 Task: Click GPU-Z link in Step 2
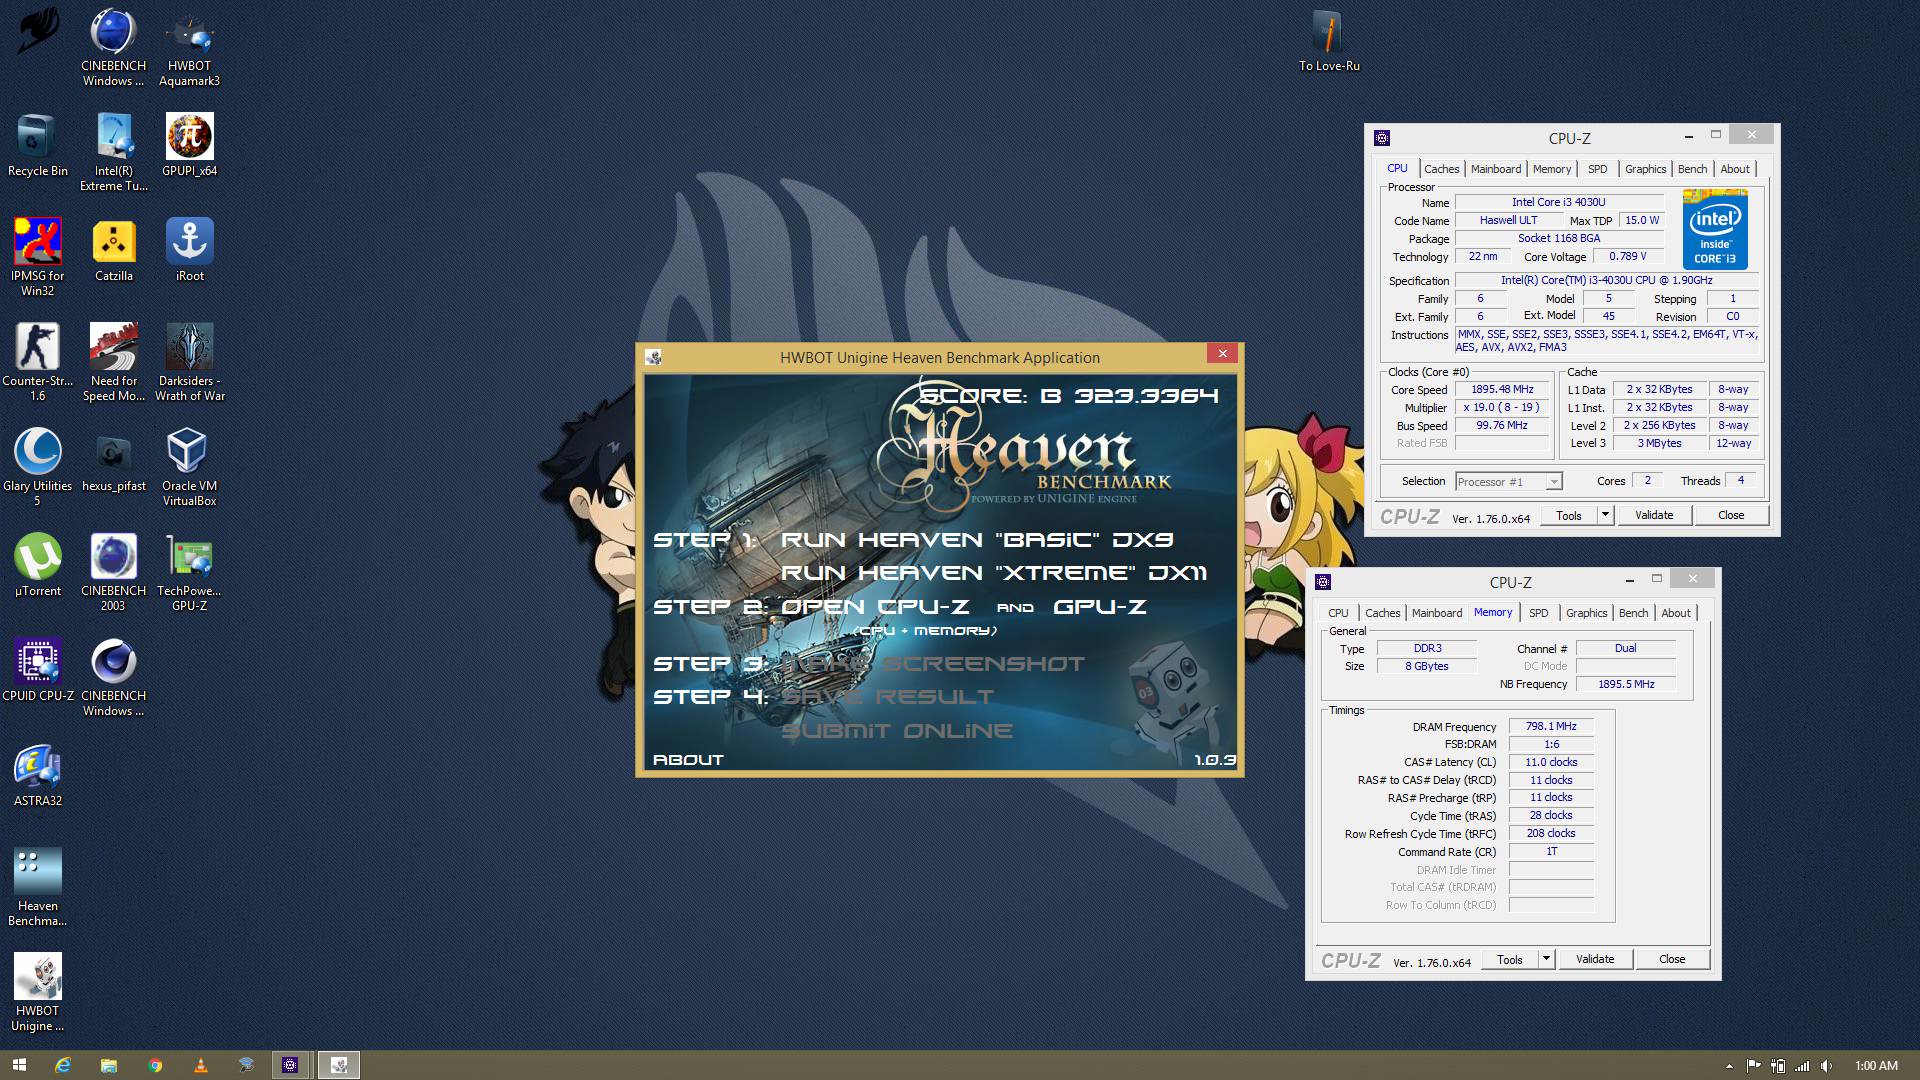1099,607
